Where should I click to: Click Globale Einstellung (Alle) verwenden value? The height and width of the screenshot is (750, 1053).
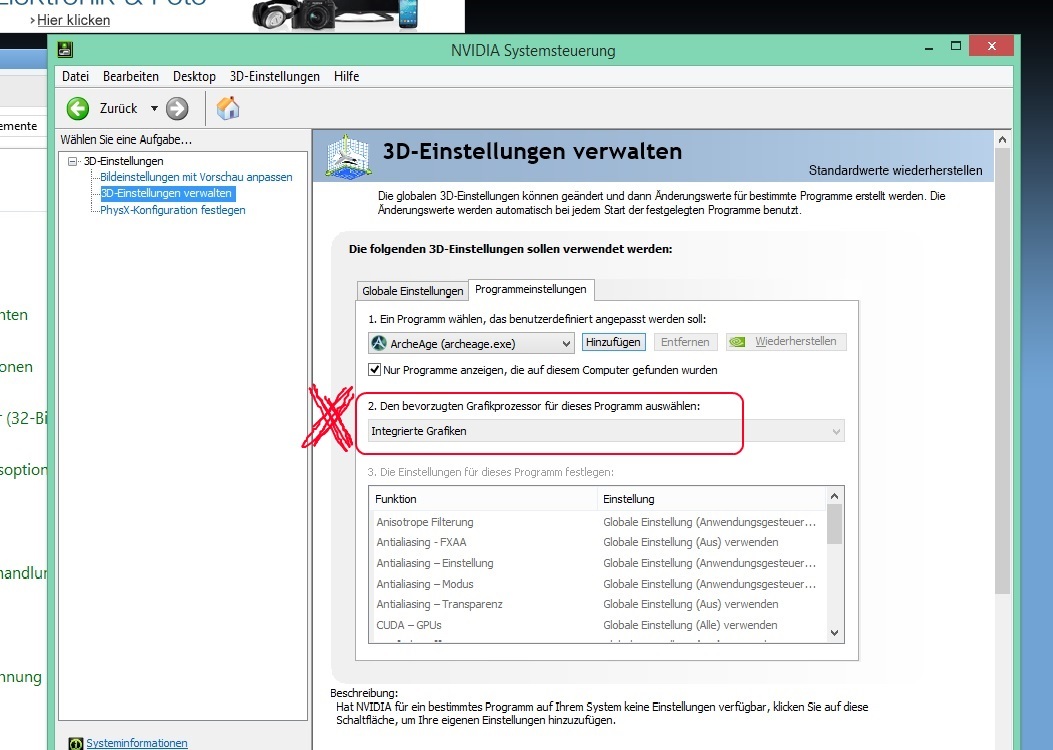click(x=690, y=624)
